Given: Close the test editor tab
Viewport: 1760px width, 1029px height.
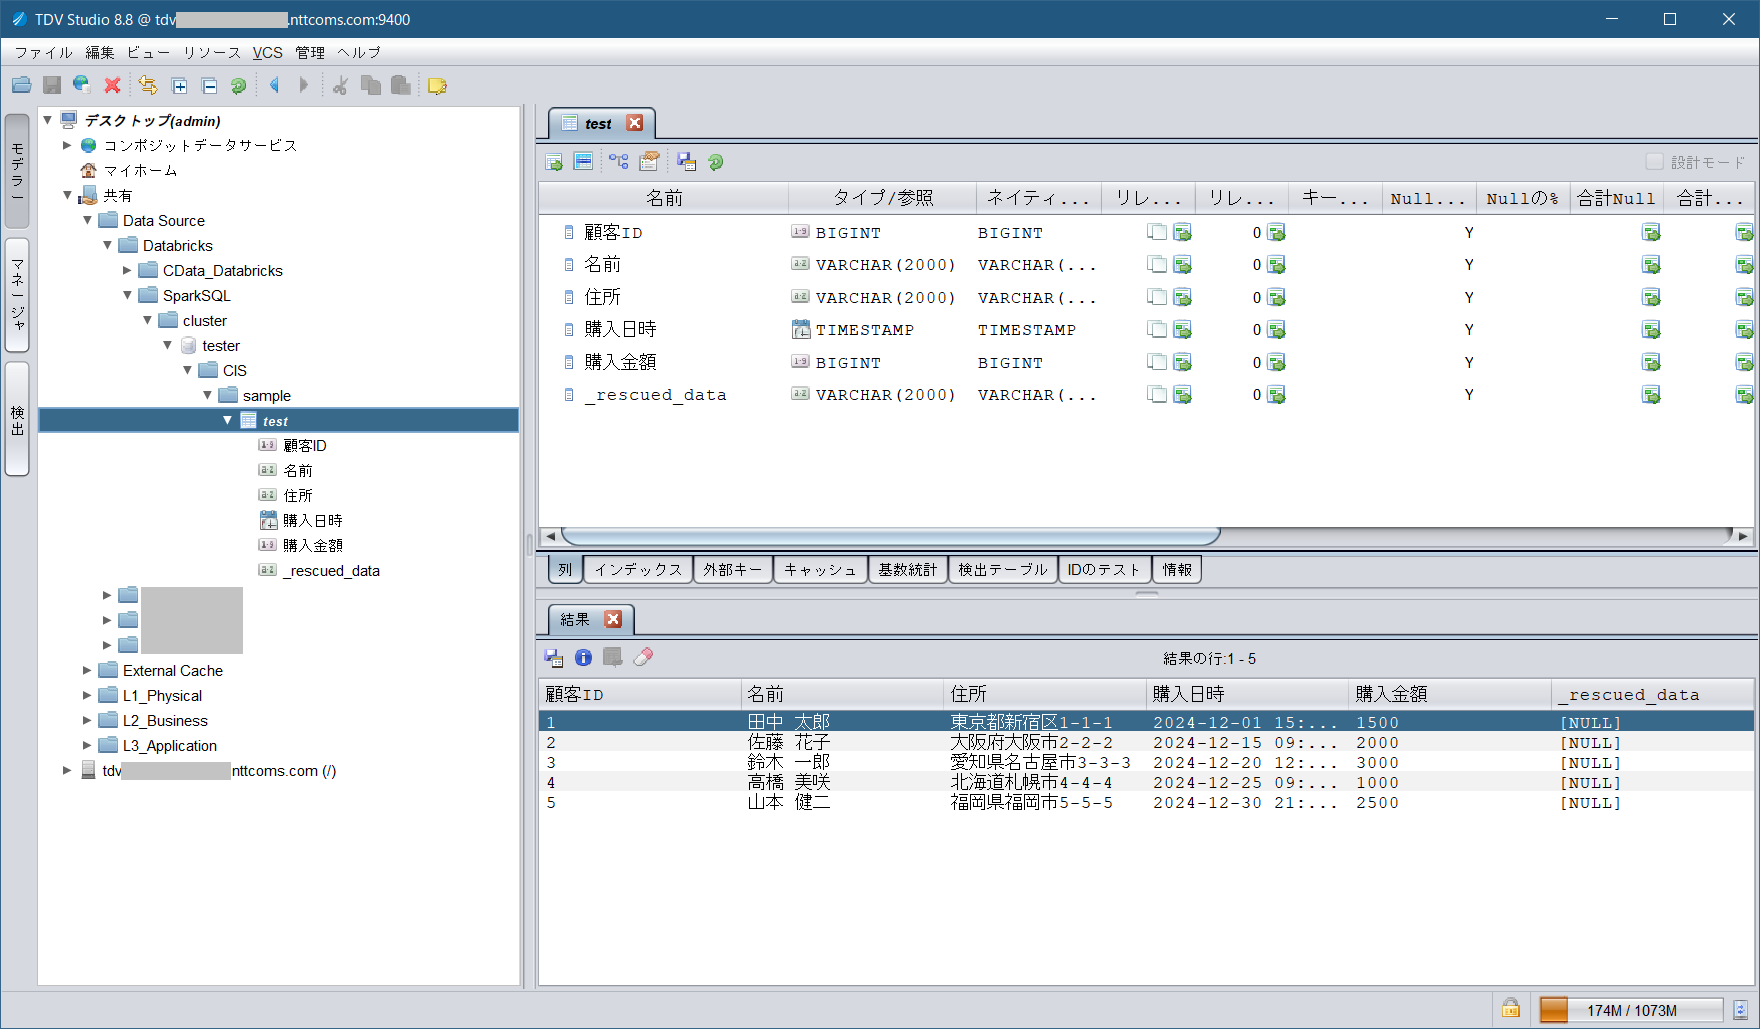Looking at the screenshot, I should point(635,123).
